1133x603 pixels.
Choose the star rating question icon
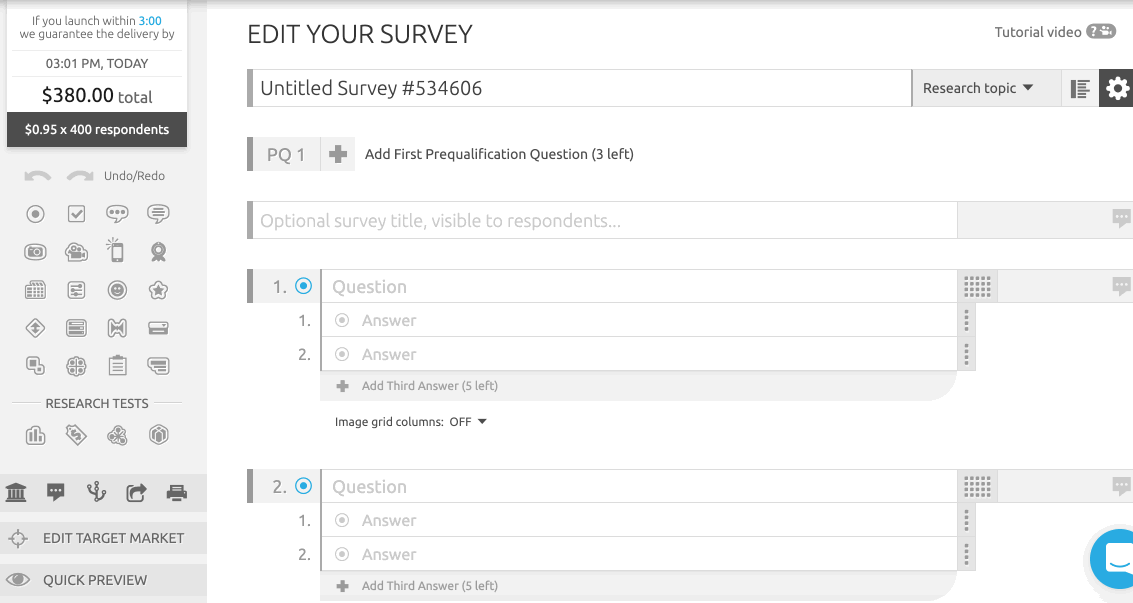[158, 290]
